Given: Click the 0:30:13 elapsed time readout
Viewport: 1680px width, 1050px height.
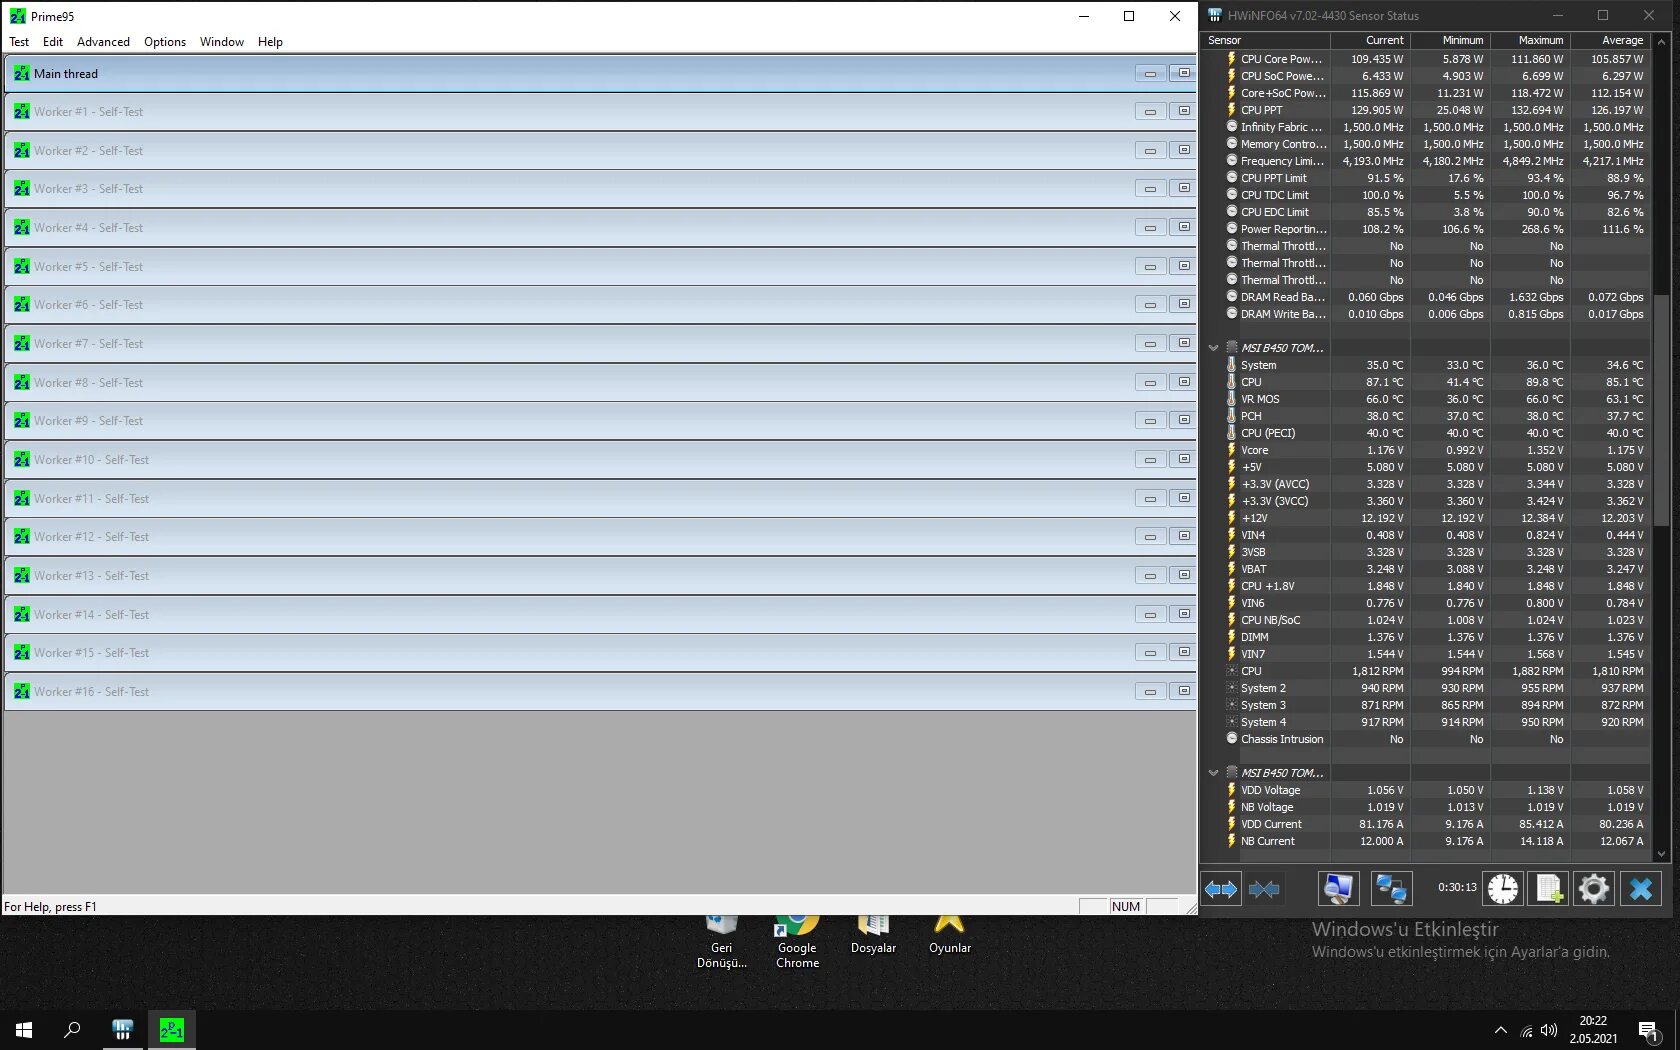Looking at the screenshot, I should pyautogui.click(x=1457, y=887).
